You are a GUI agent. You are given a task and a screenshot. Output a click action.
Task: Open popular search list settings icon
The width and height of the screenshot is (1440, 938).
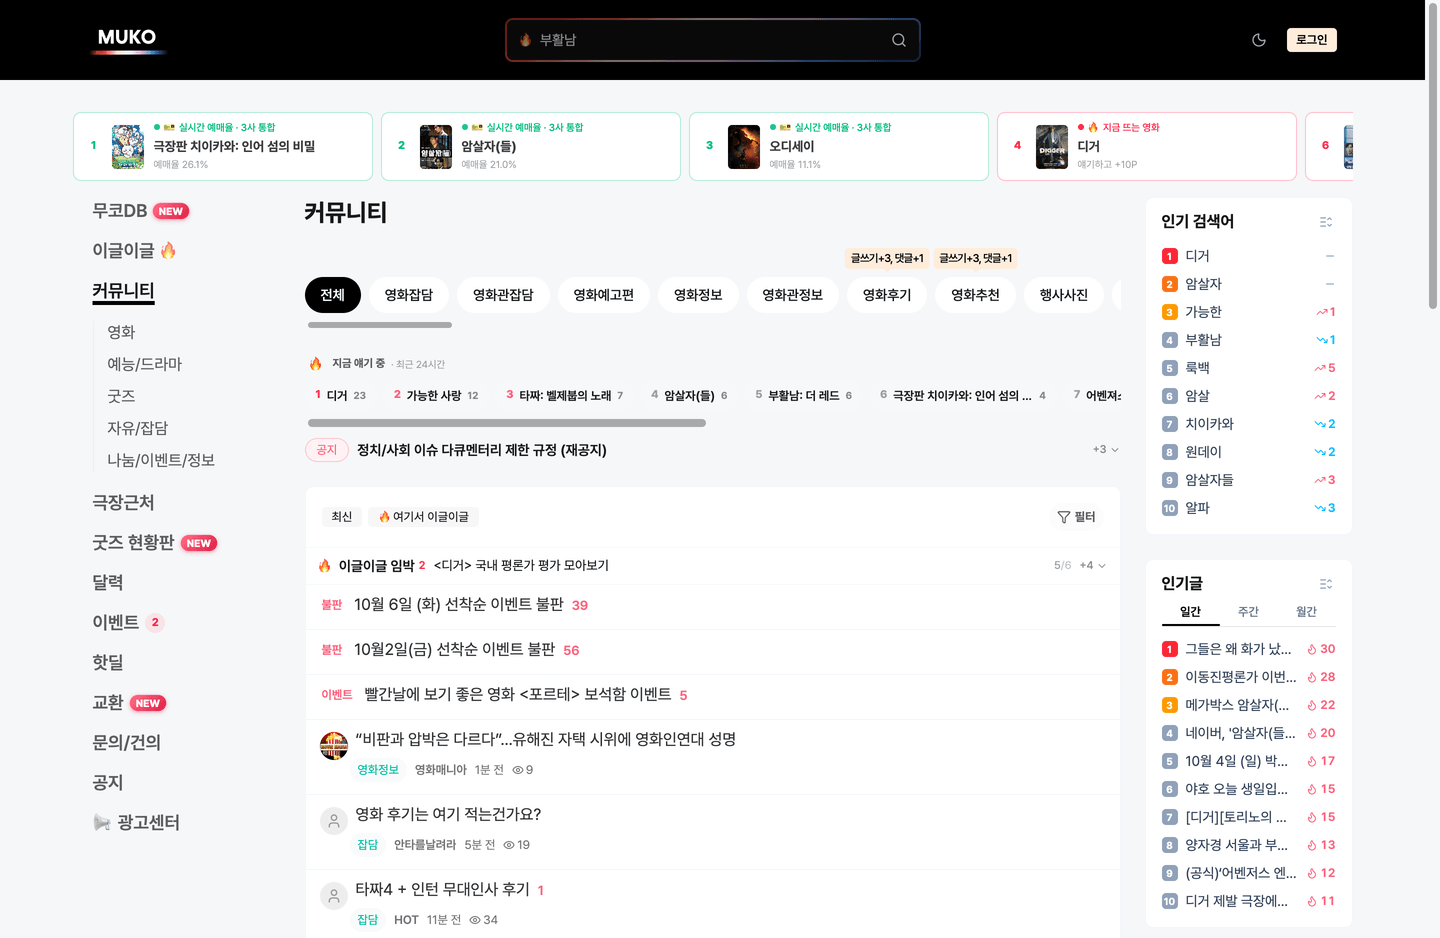tap(1326, 222)
